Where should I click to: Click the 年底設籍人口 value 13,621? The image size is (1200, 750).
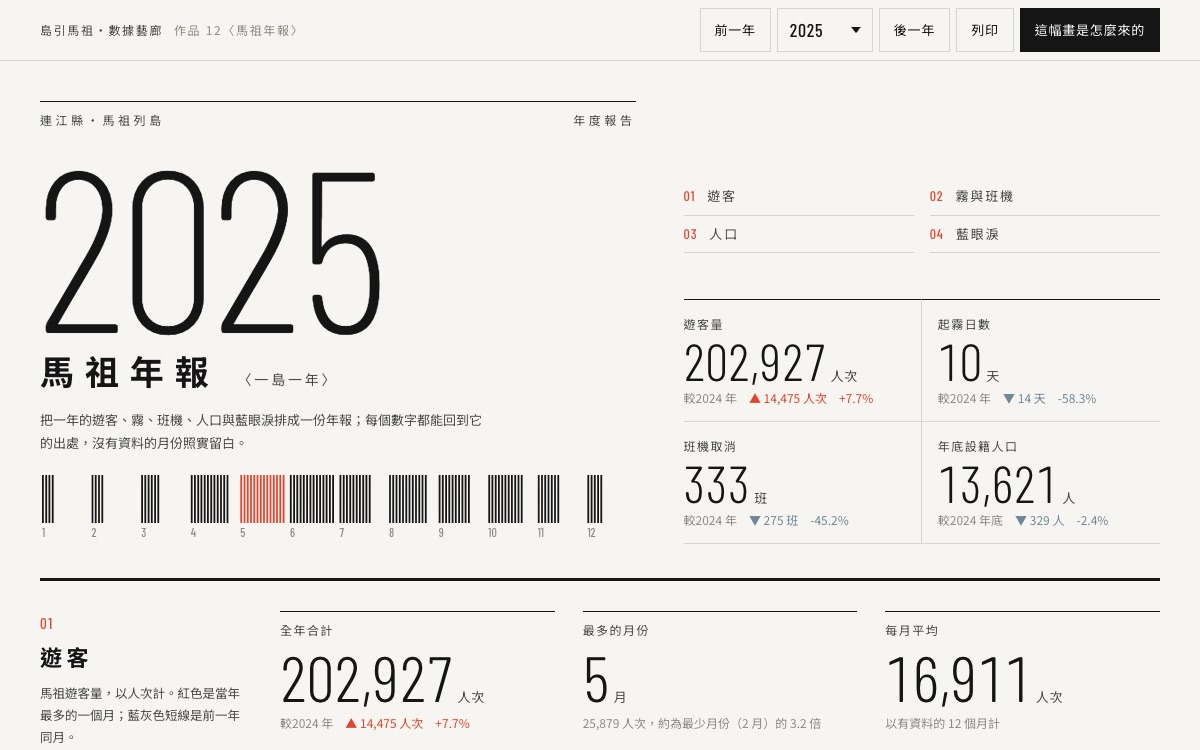tap(997, 485)
